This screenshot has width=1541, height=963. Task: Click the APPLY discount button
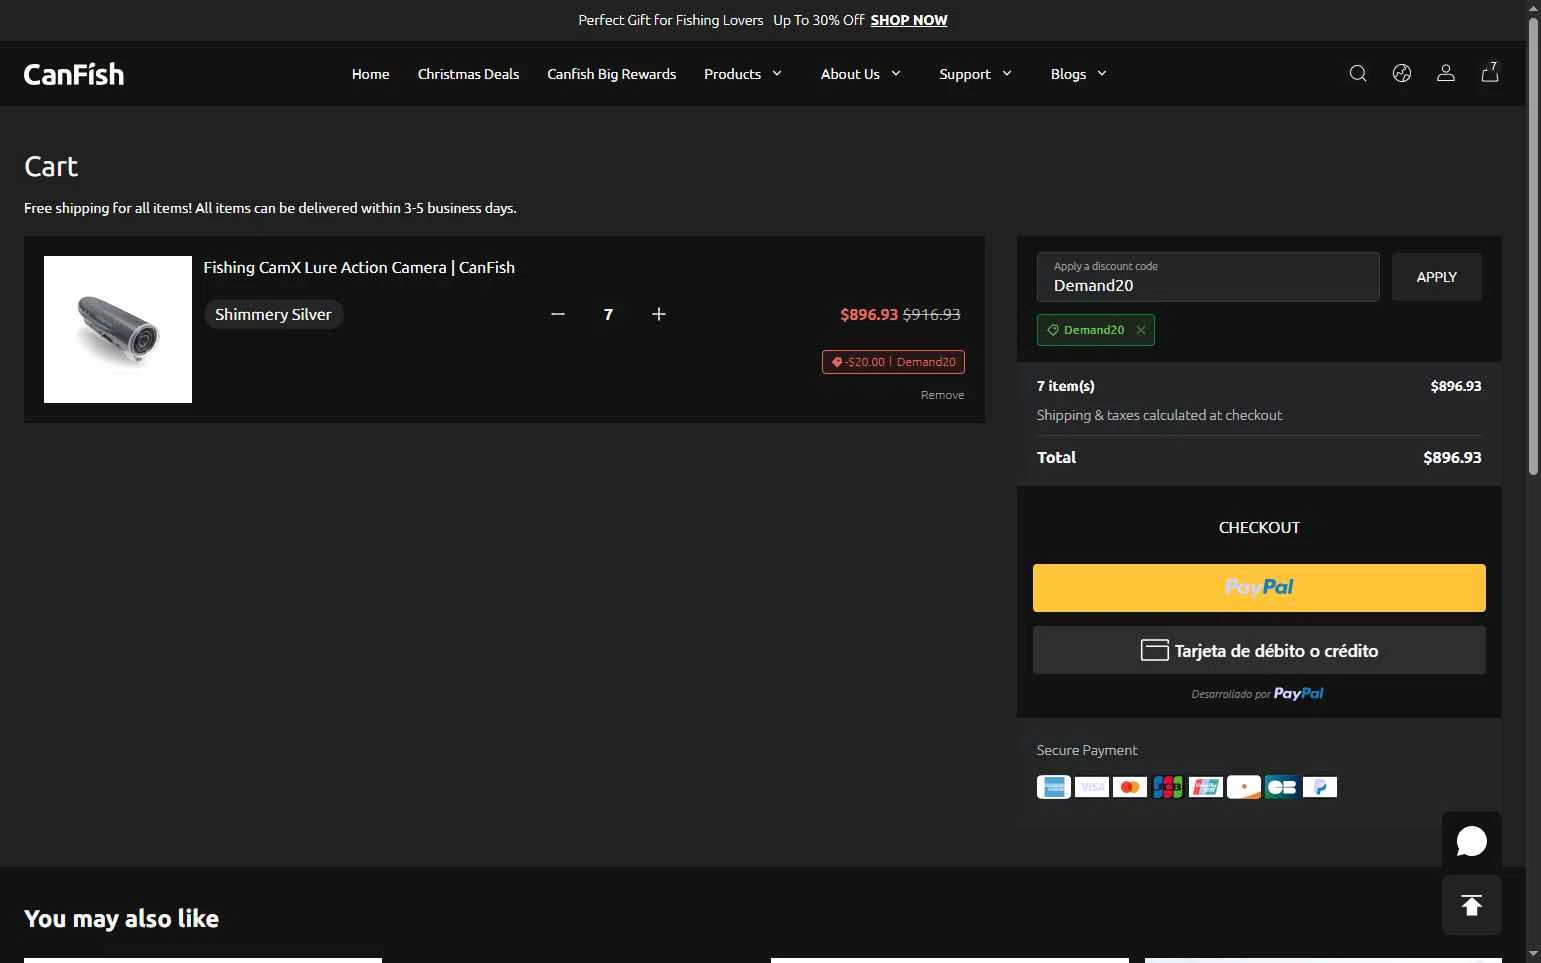point(1436,277)
